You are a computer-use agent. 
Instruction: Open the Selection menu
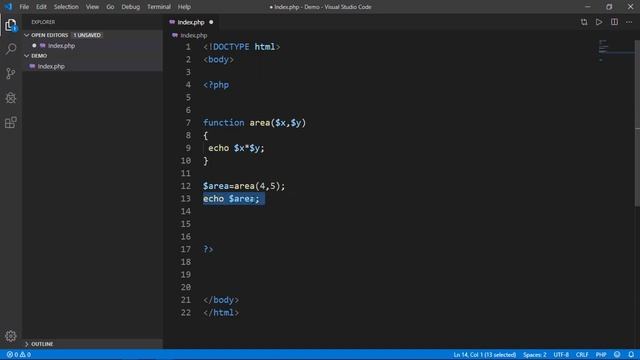[66, 7]
